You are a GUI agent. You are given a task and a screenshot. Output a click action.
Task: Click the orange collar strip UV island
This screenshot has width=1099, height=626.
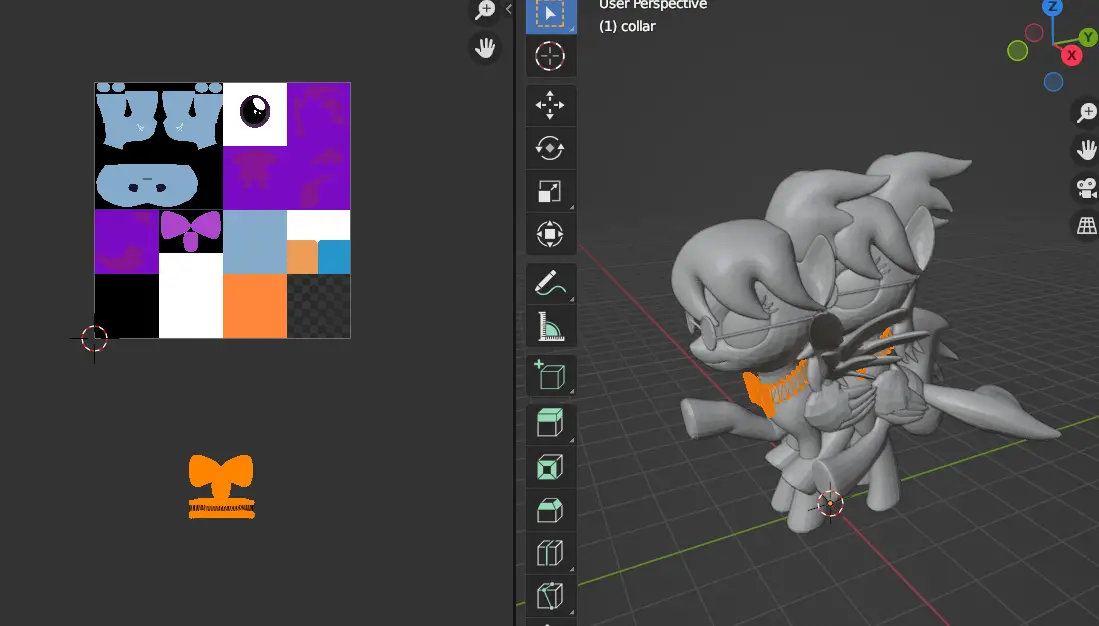coord(221,510)
